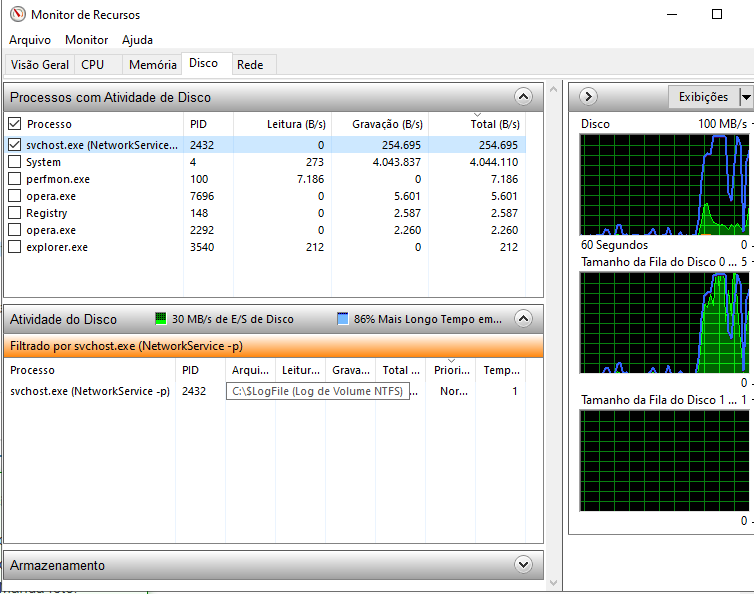Image resolution: width=754 pixels, height=594 pixels.
Task: Click the Disco 100 MB/s graph
Action: (664, 185)
